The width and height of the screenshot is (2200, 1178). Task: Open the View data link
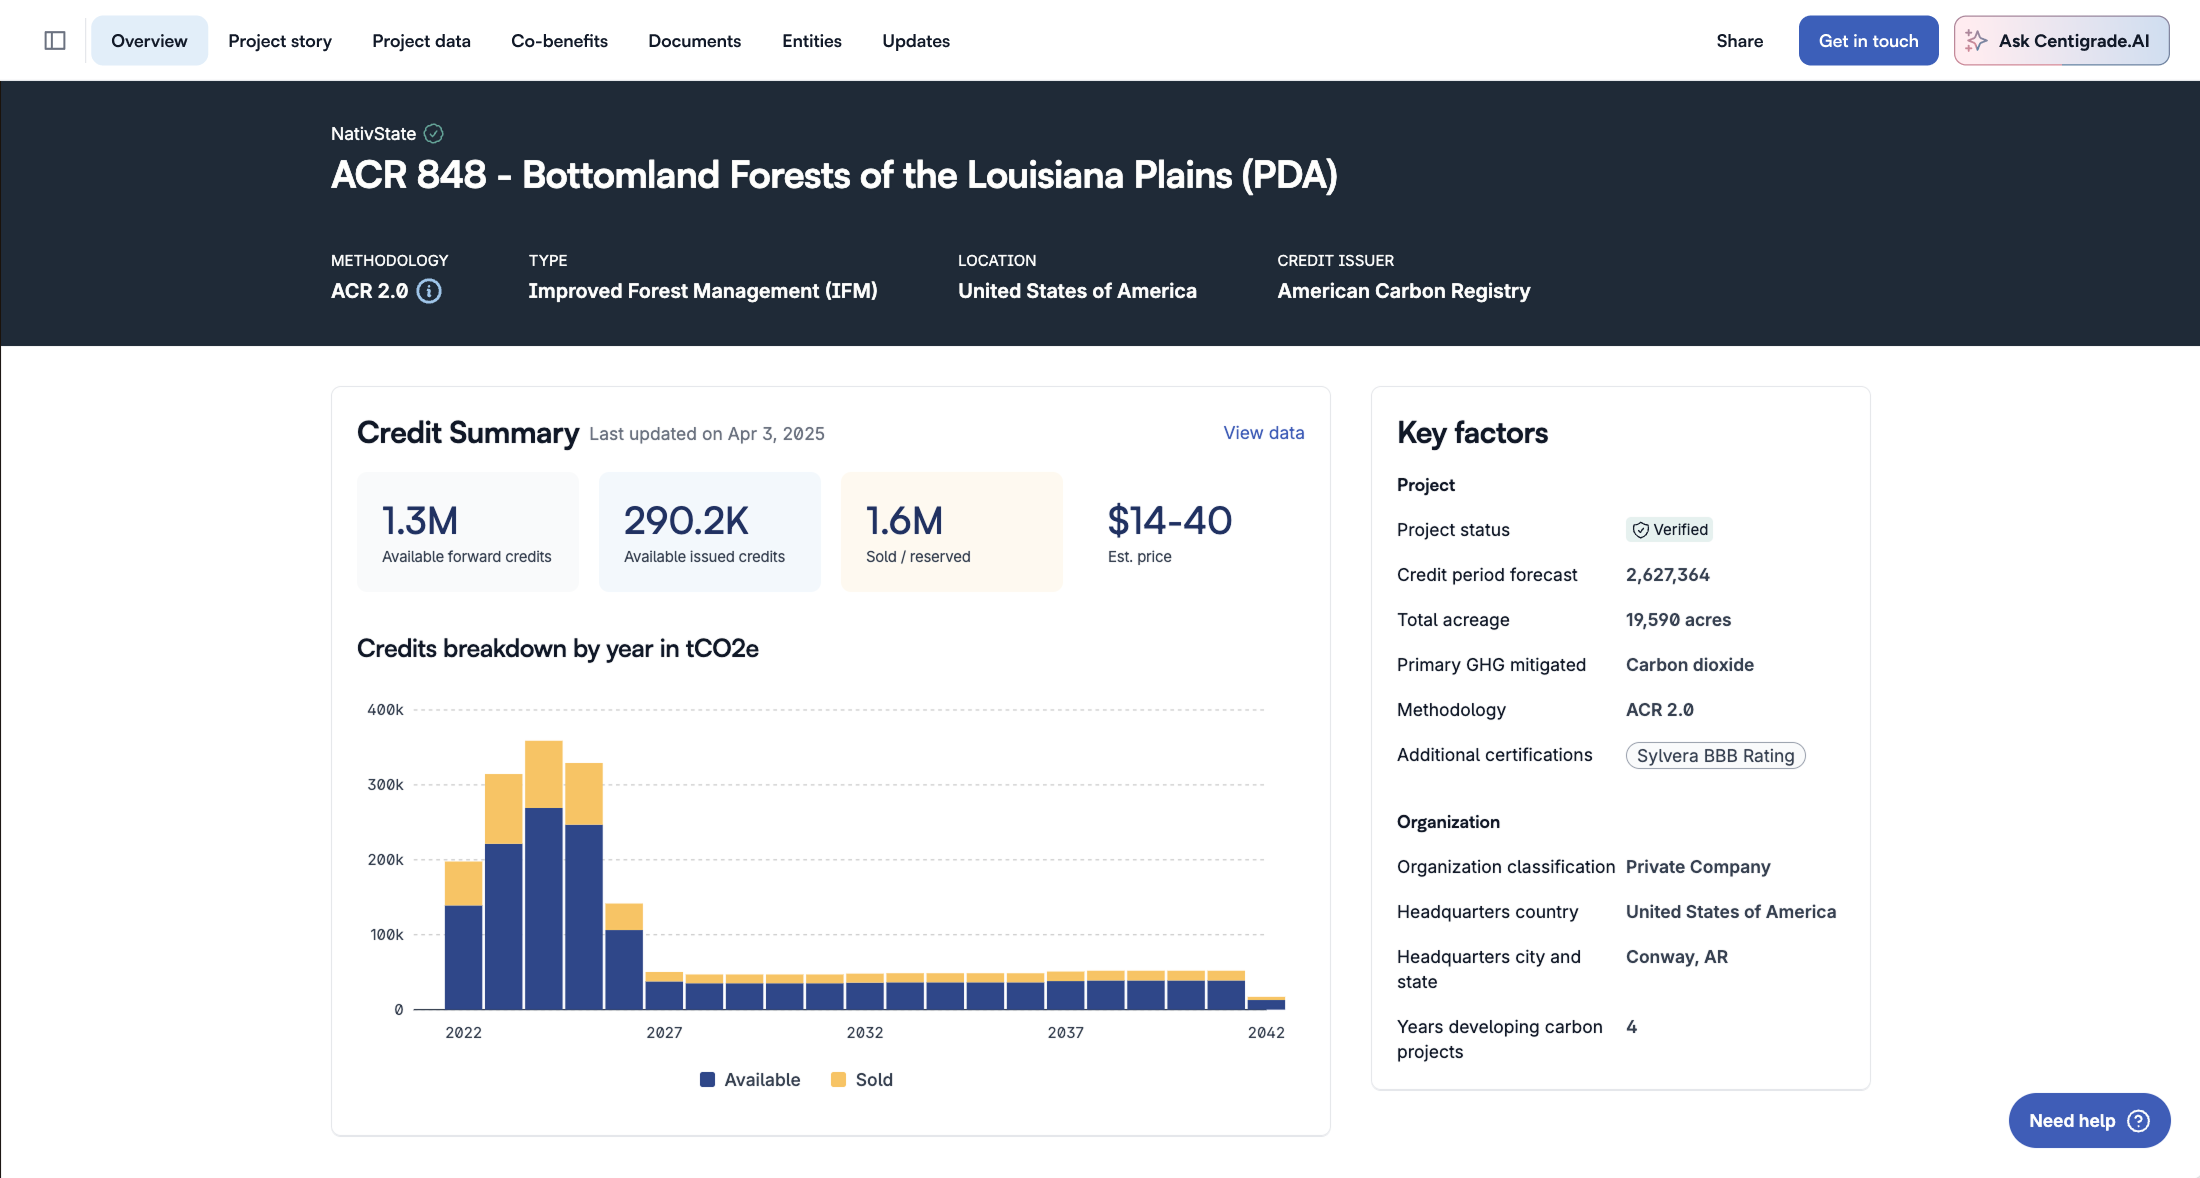(x=1263, y=433)
